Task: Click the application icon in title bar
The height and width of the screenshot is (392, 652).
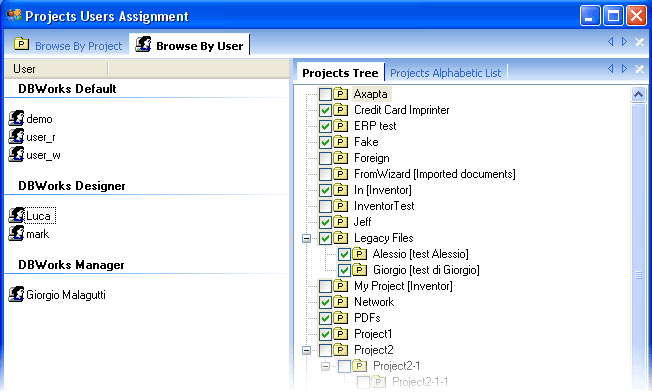Action: pos(14,16)
